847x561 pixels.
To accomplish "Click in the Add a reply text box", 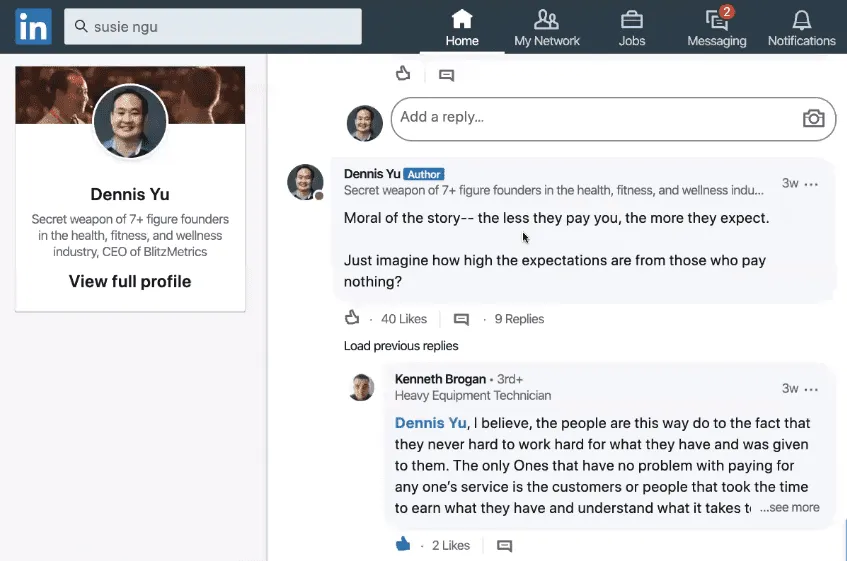I will (x=590, y=118).
